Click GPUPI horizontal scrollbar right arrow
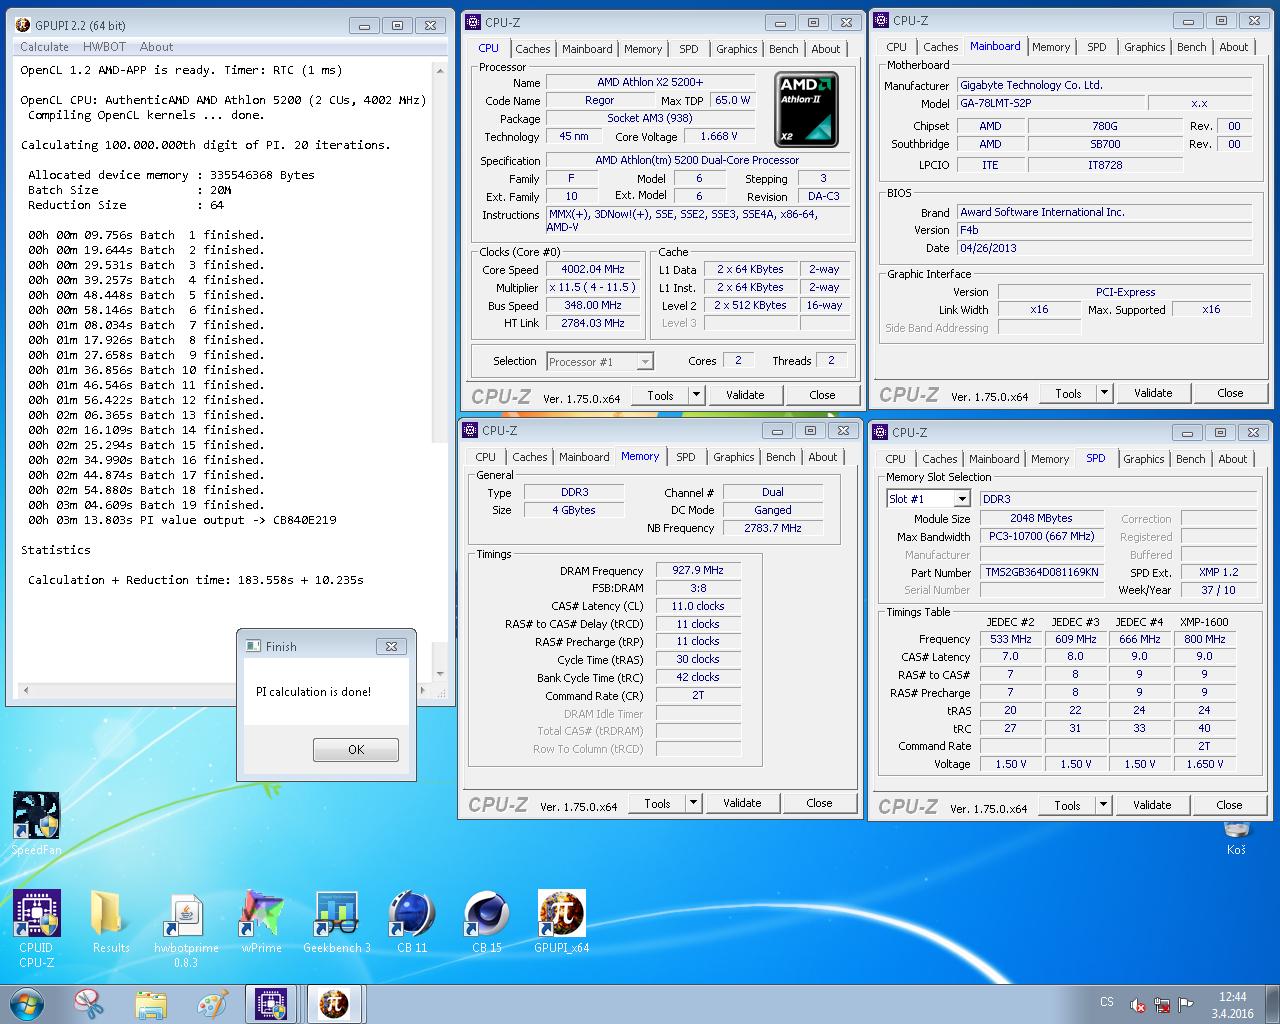The image size is (1280, 1024). 424,690
